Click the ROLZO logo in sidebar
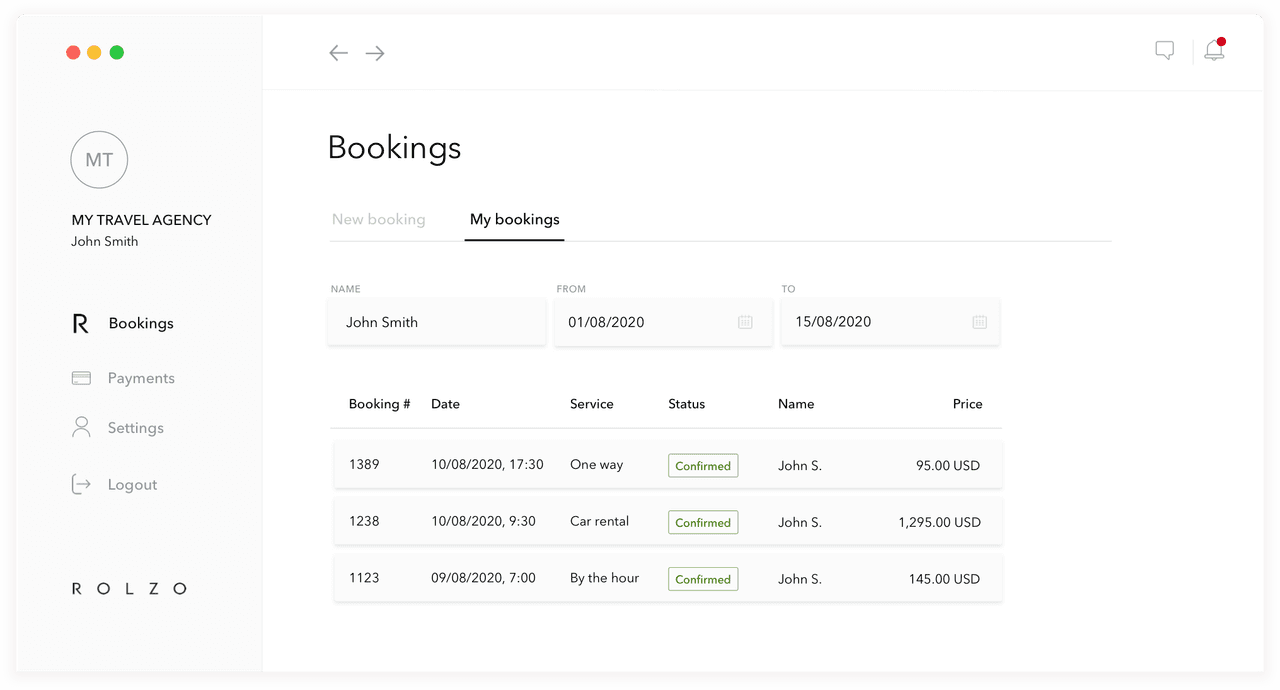 [x=129, y=589]
